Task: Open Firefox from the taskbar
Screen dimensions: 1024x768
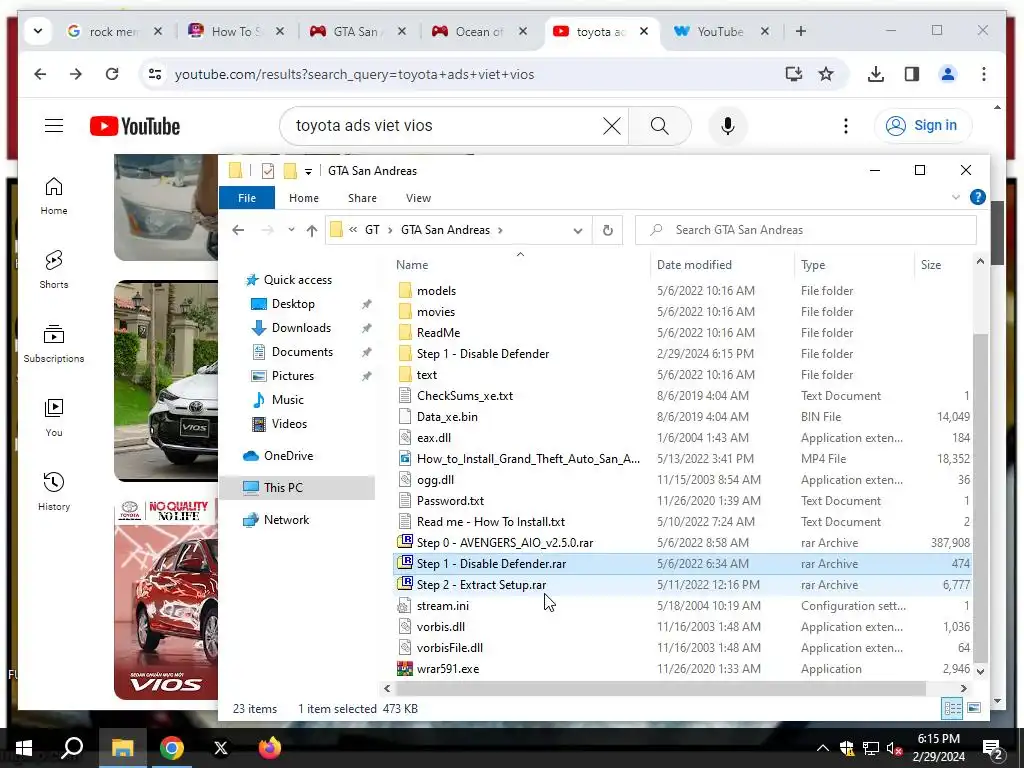Action: pyautogui.click(x=269, y=748)
